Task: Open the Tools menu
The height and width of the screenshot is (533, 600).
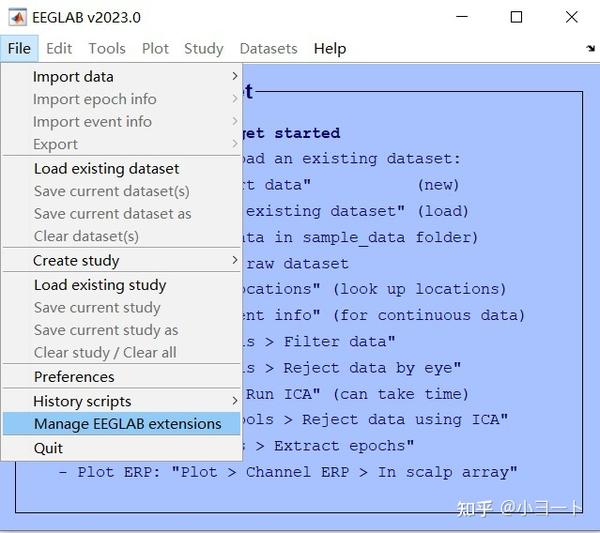Action: pos(107,48)
